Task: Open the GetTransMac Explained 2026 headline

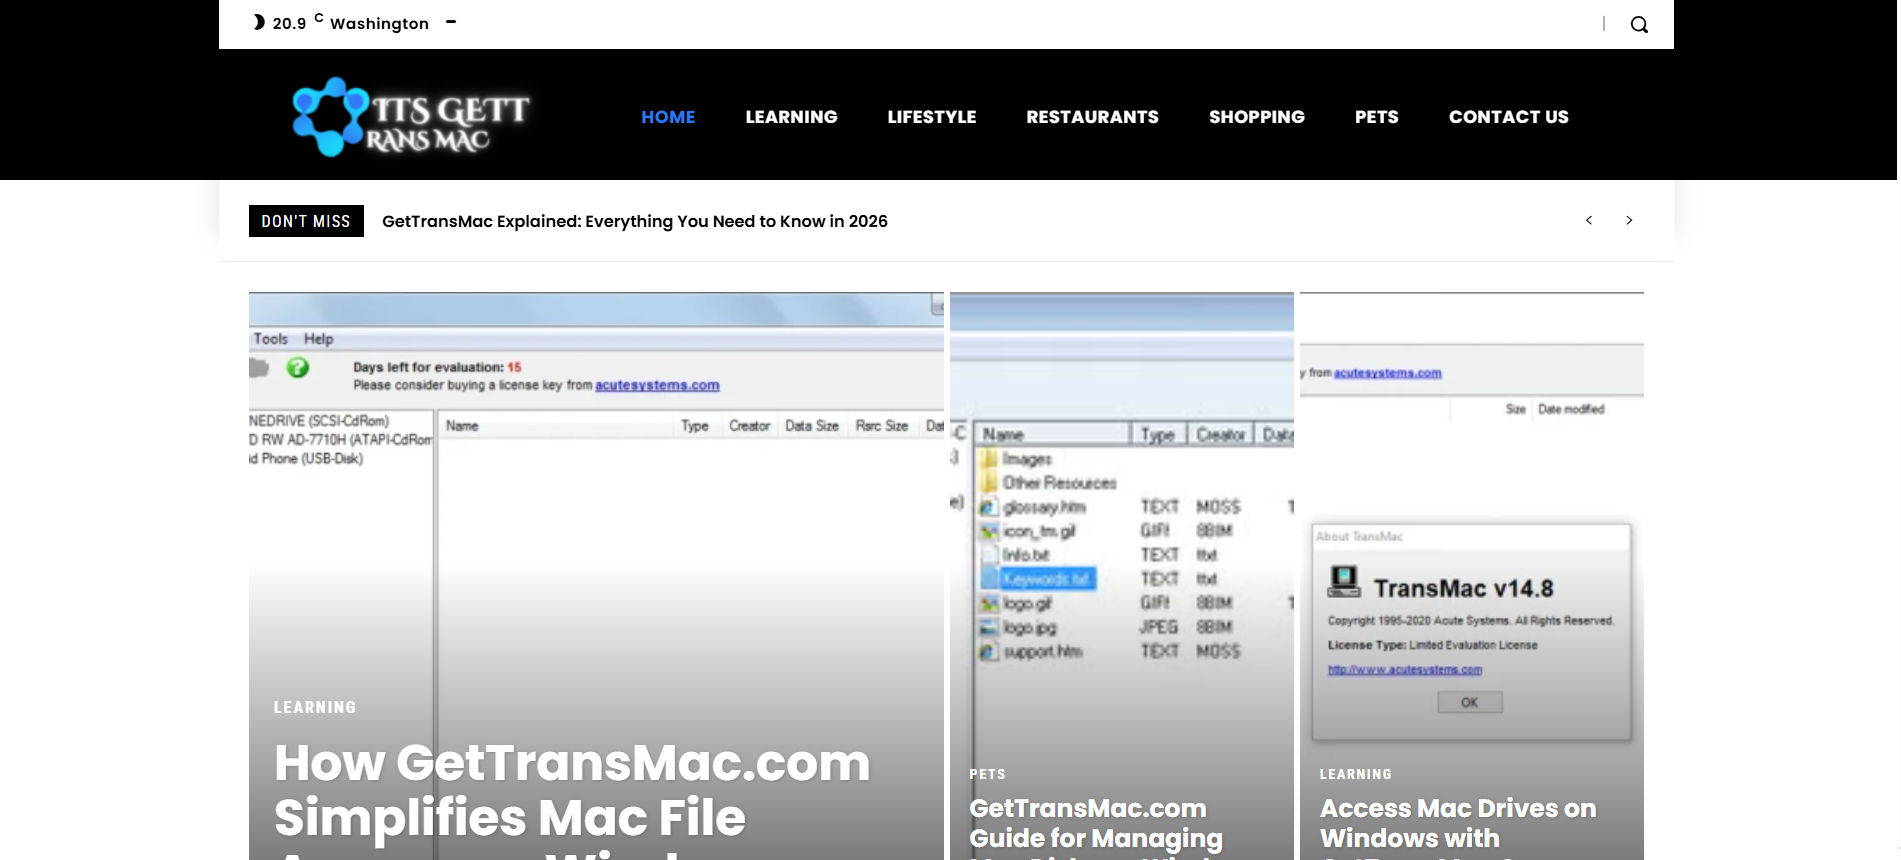Action: (635, 221)
